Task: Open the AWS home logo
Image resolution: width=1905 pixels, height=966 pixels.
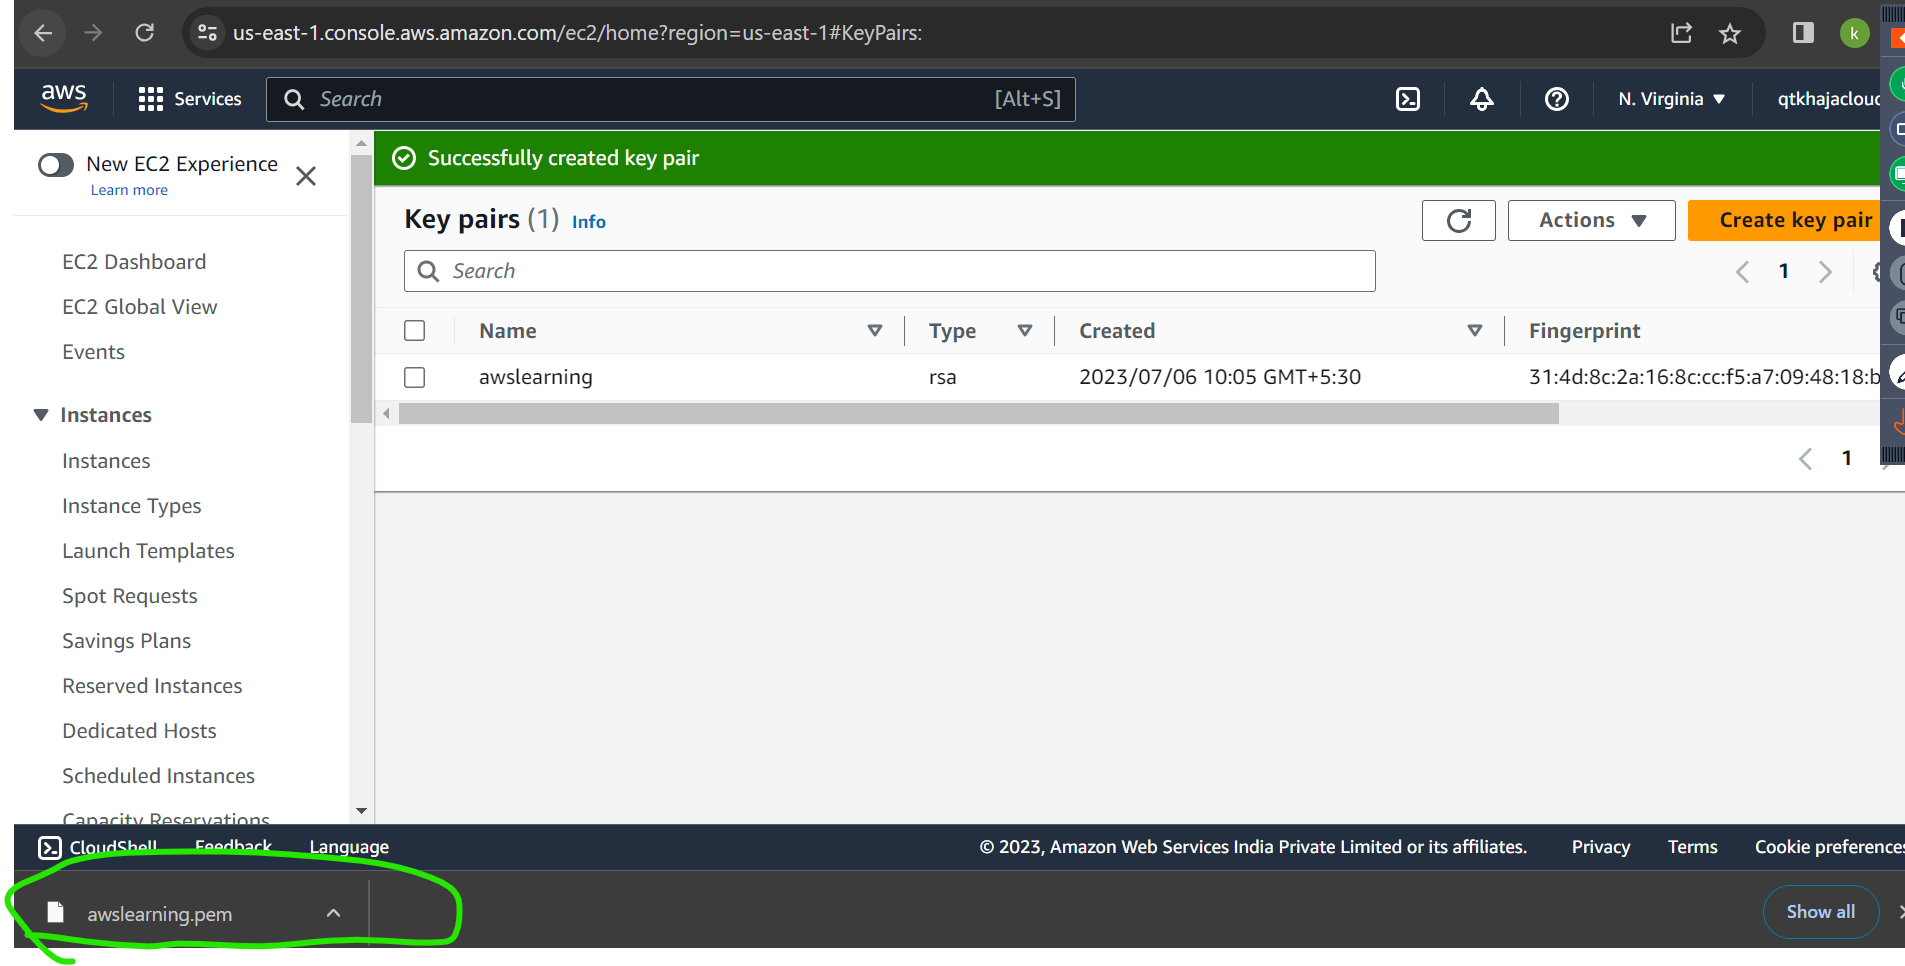Action: click(64, 98)
